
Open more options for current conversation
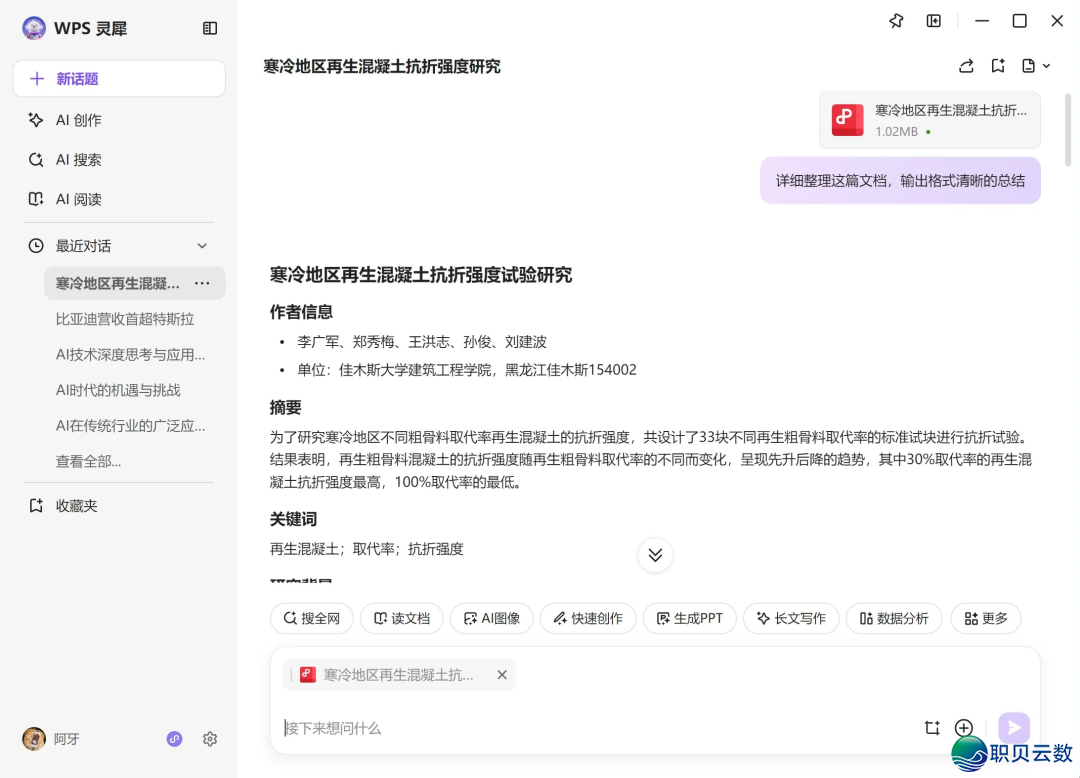coord(202,283)
